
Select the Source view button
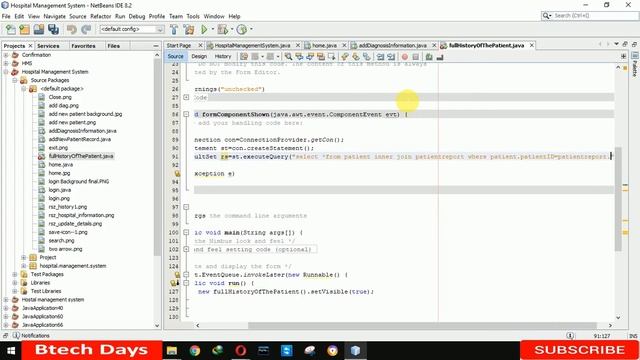176,56
